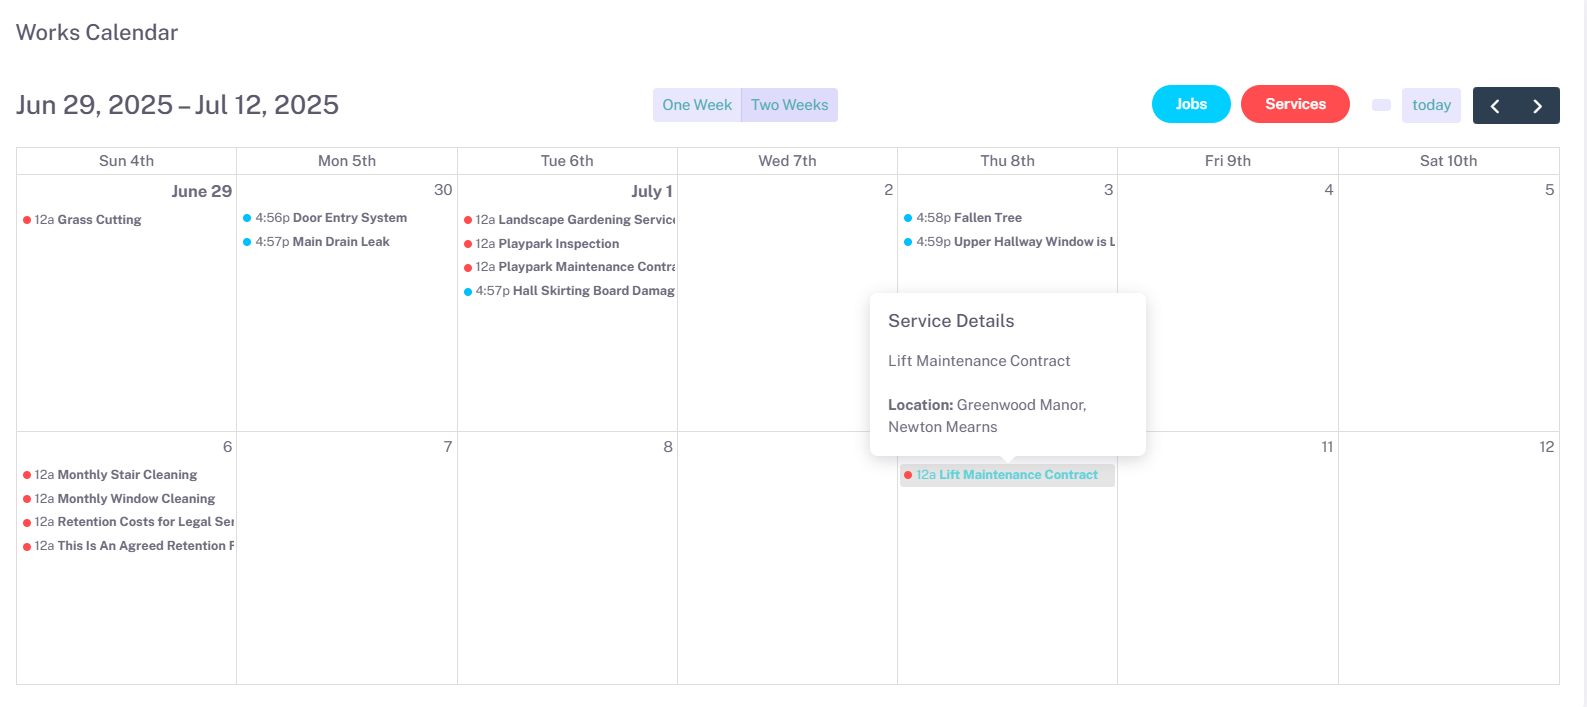Open the Door Entry System job
Viewport: 1587px width, 707px height.
(349, 218)
